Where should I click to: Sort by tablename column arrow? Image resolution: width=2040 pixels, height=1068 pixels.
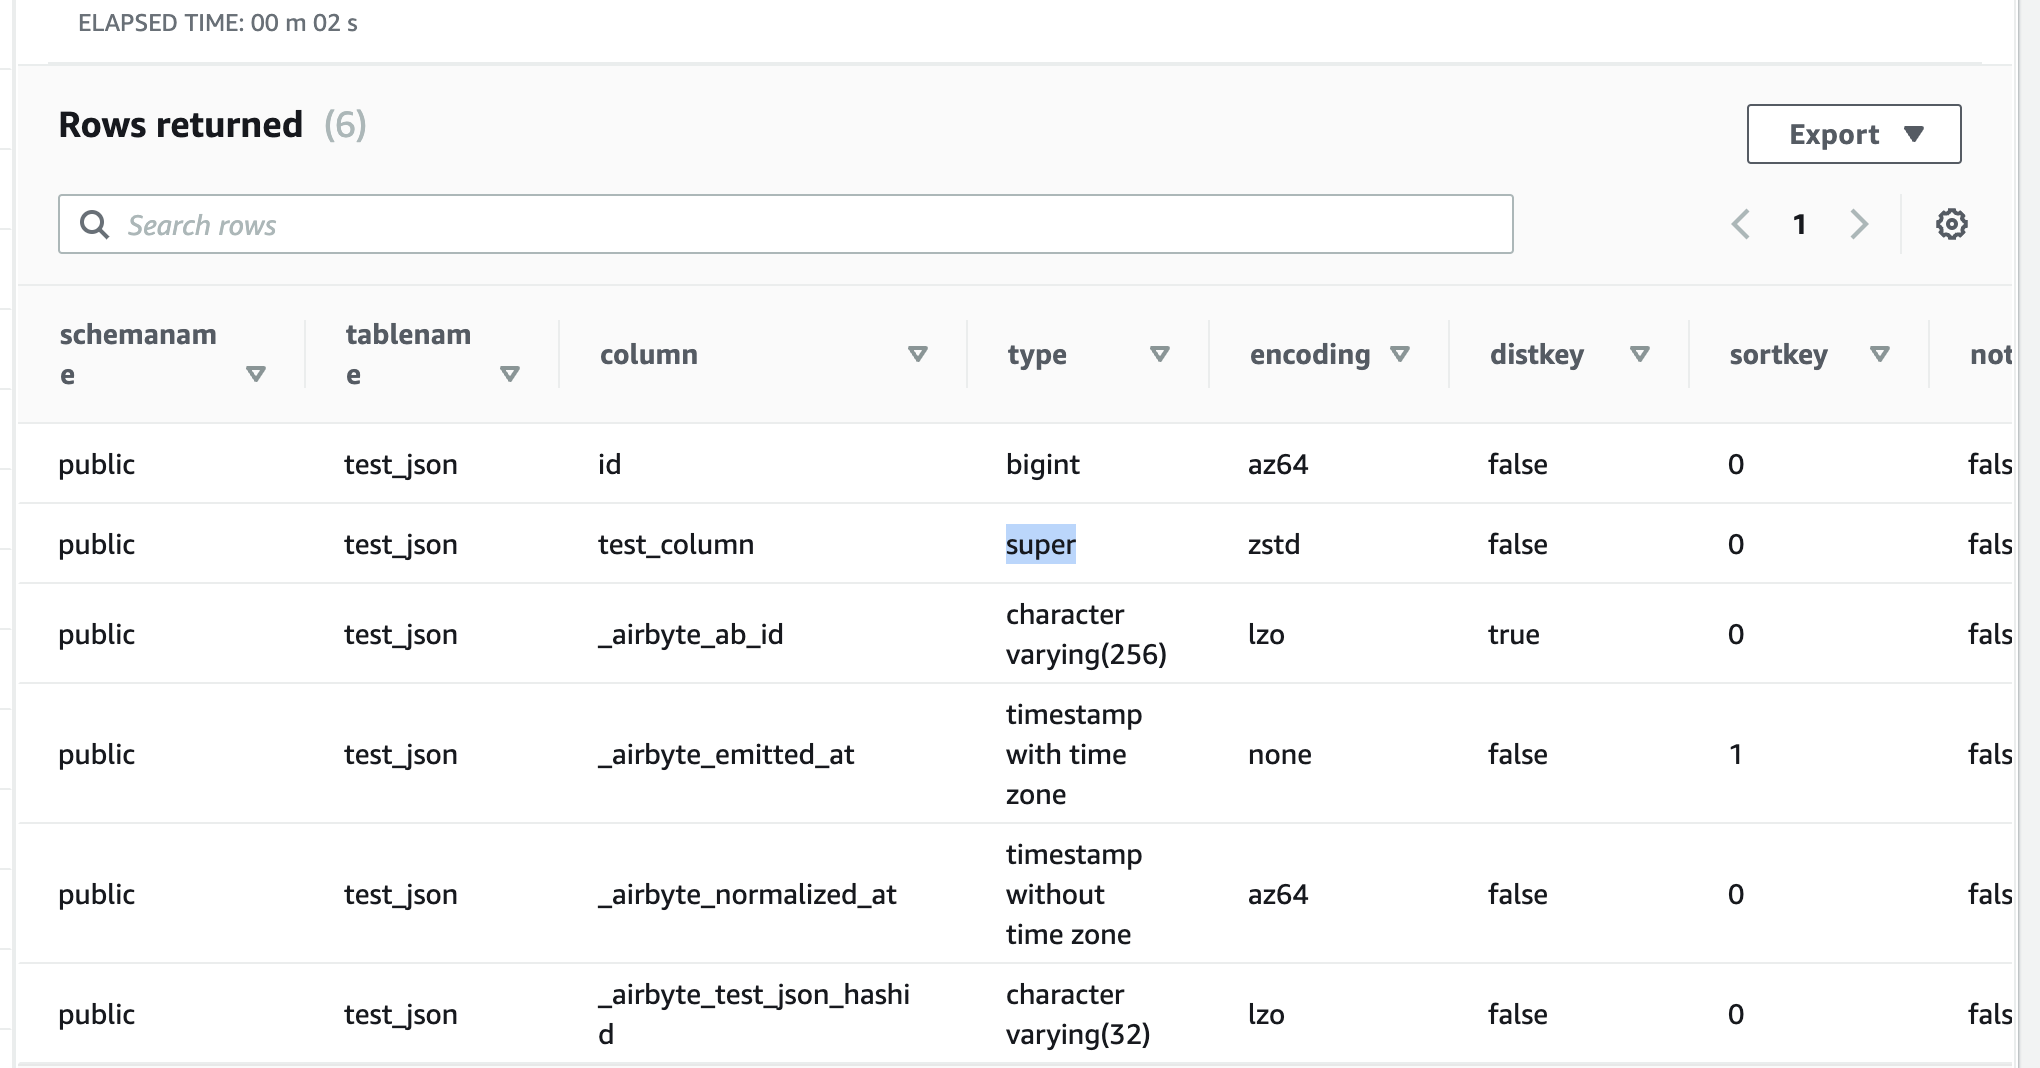(510, 374)
